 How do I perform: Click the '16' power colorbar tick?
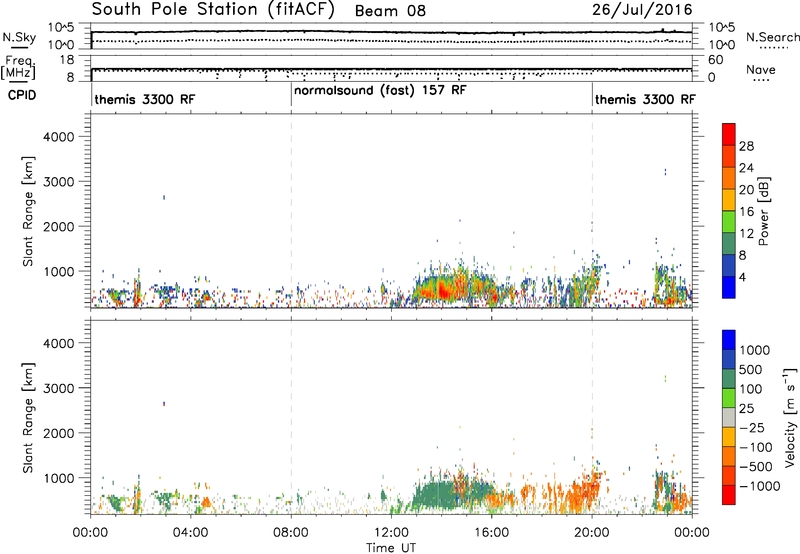[x=746, y=212]
